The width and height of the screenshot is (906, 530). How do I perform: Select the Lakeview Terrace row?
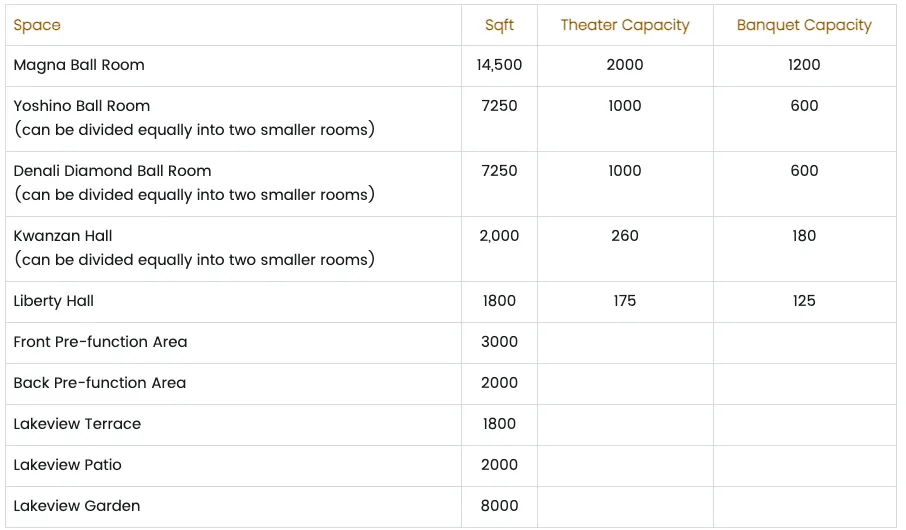[451, 424]
